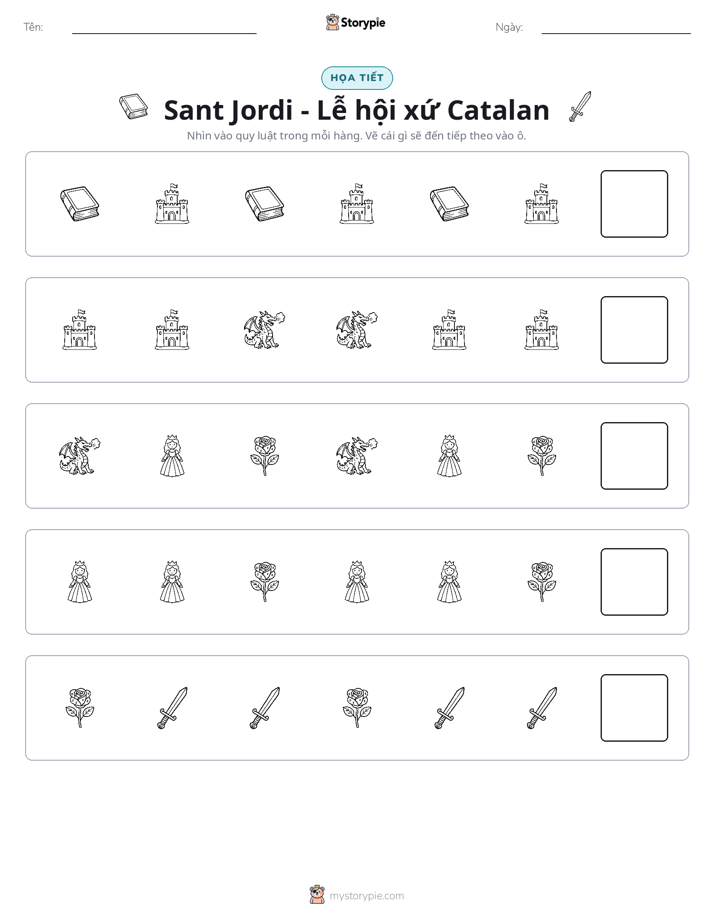Click the answer box in row two
The image size is (714, 924).
coord(634,330)
